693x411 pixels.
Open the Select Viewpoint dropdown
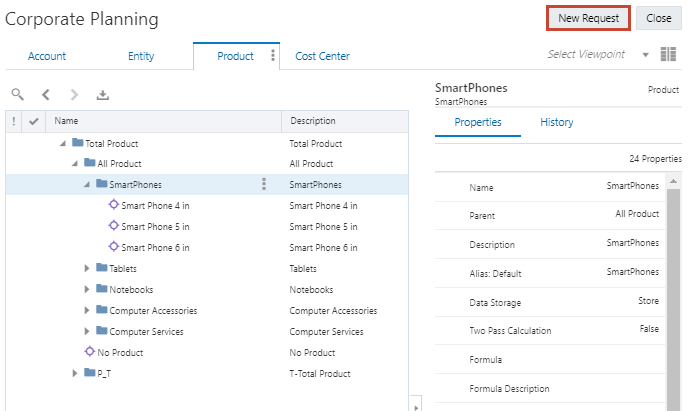[x=645, y=55]
